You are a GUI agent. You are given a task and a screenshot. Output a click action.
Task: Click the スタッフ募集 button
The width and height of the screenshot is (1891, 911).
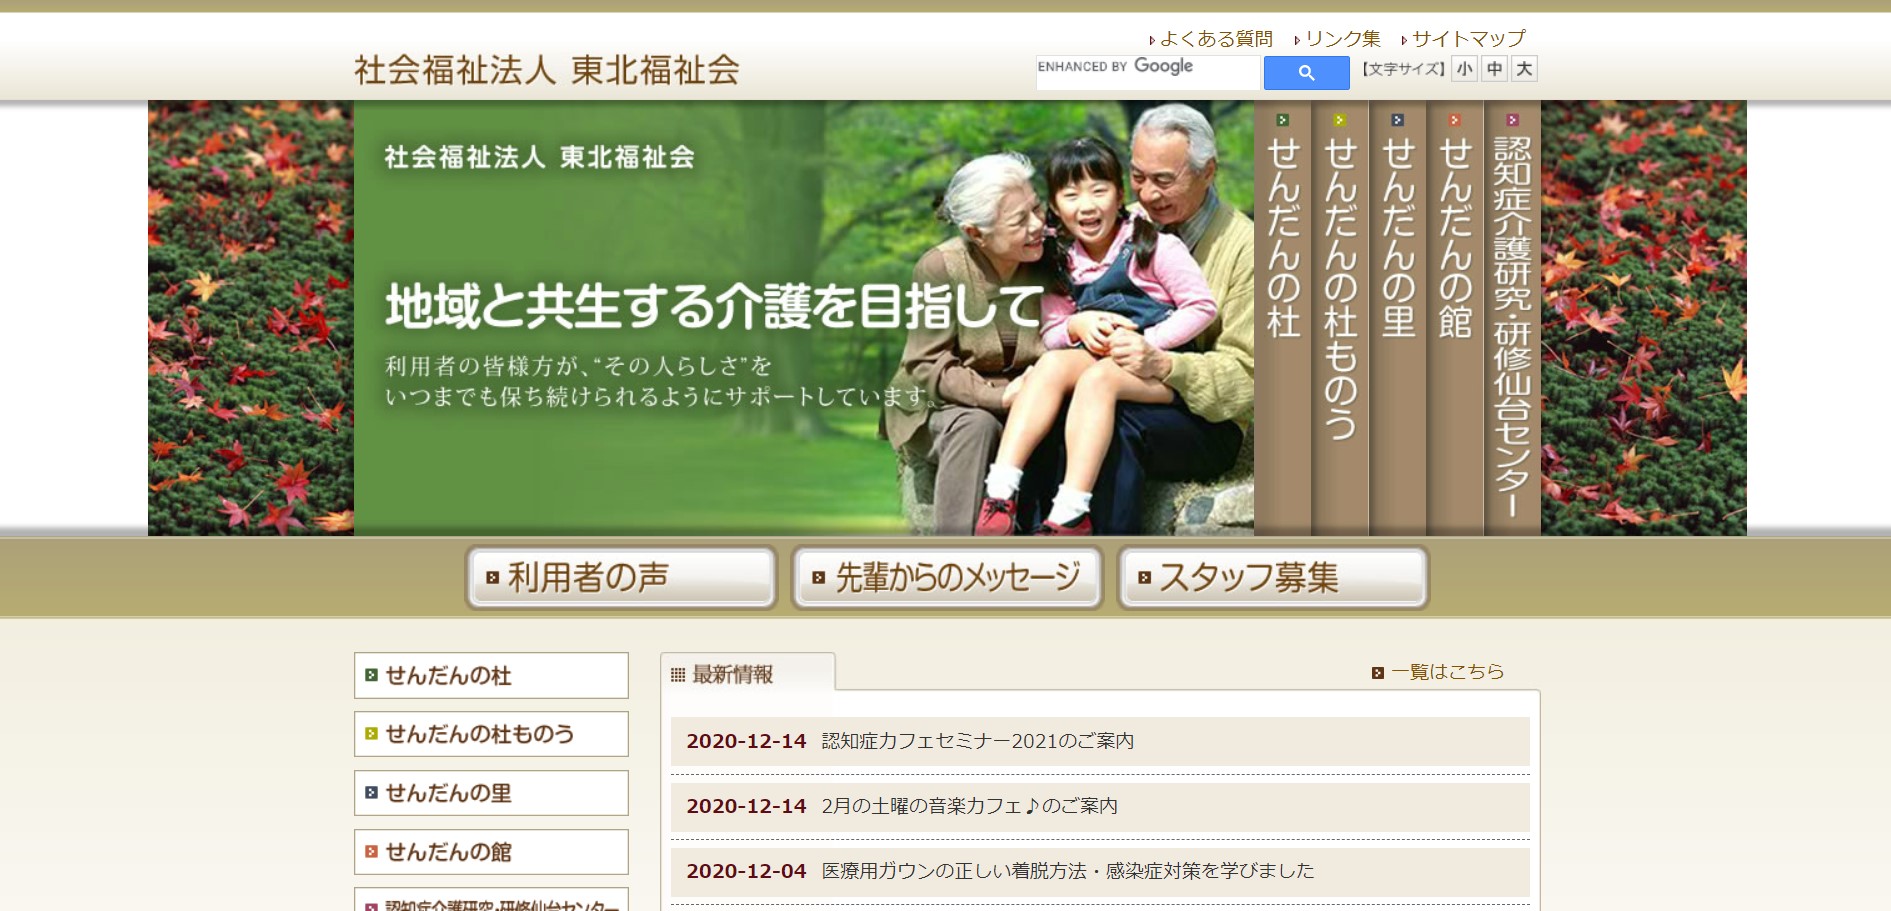click(1273, 577)
